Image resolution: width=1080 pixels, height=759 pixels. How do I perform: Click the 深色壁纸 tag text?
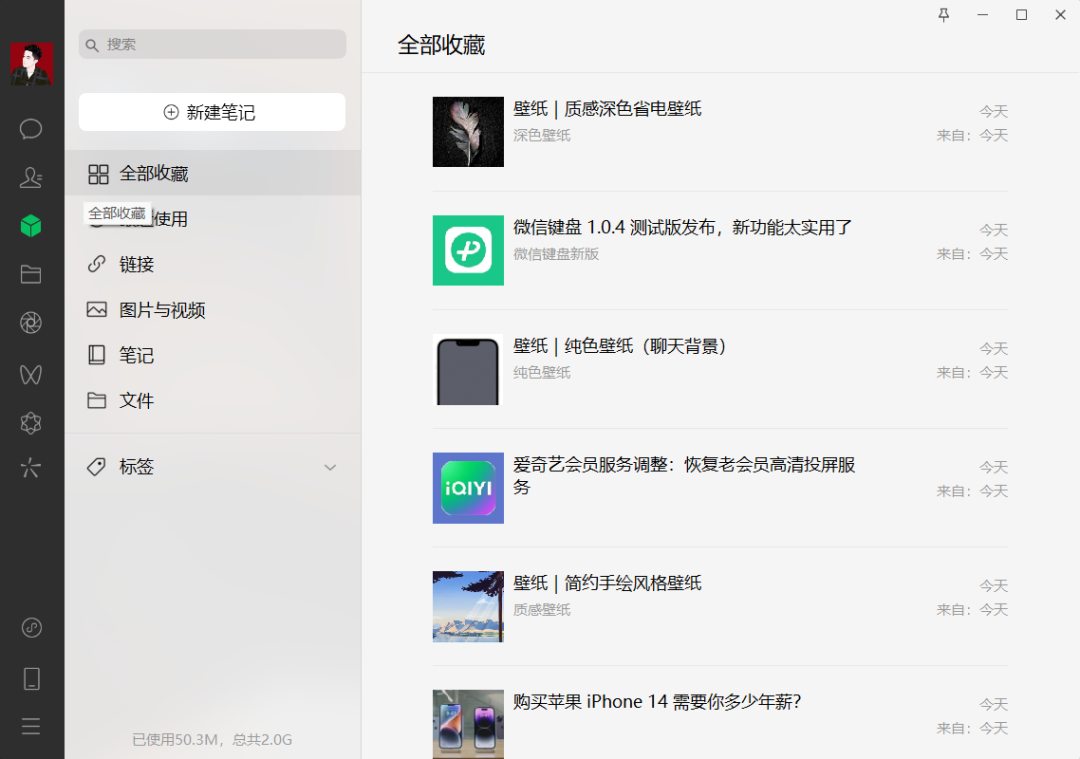(x=542, y=135)
